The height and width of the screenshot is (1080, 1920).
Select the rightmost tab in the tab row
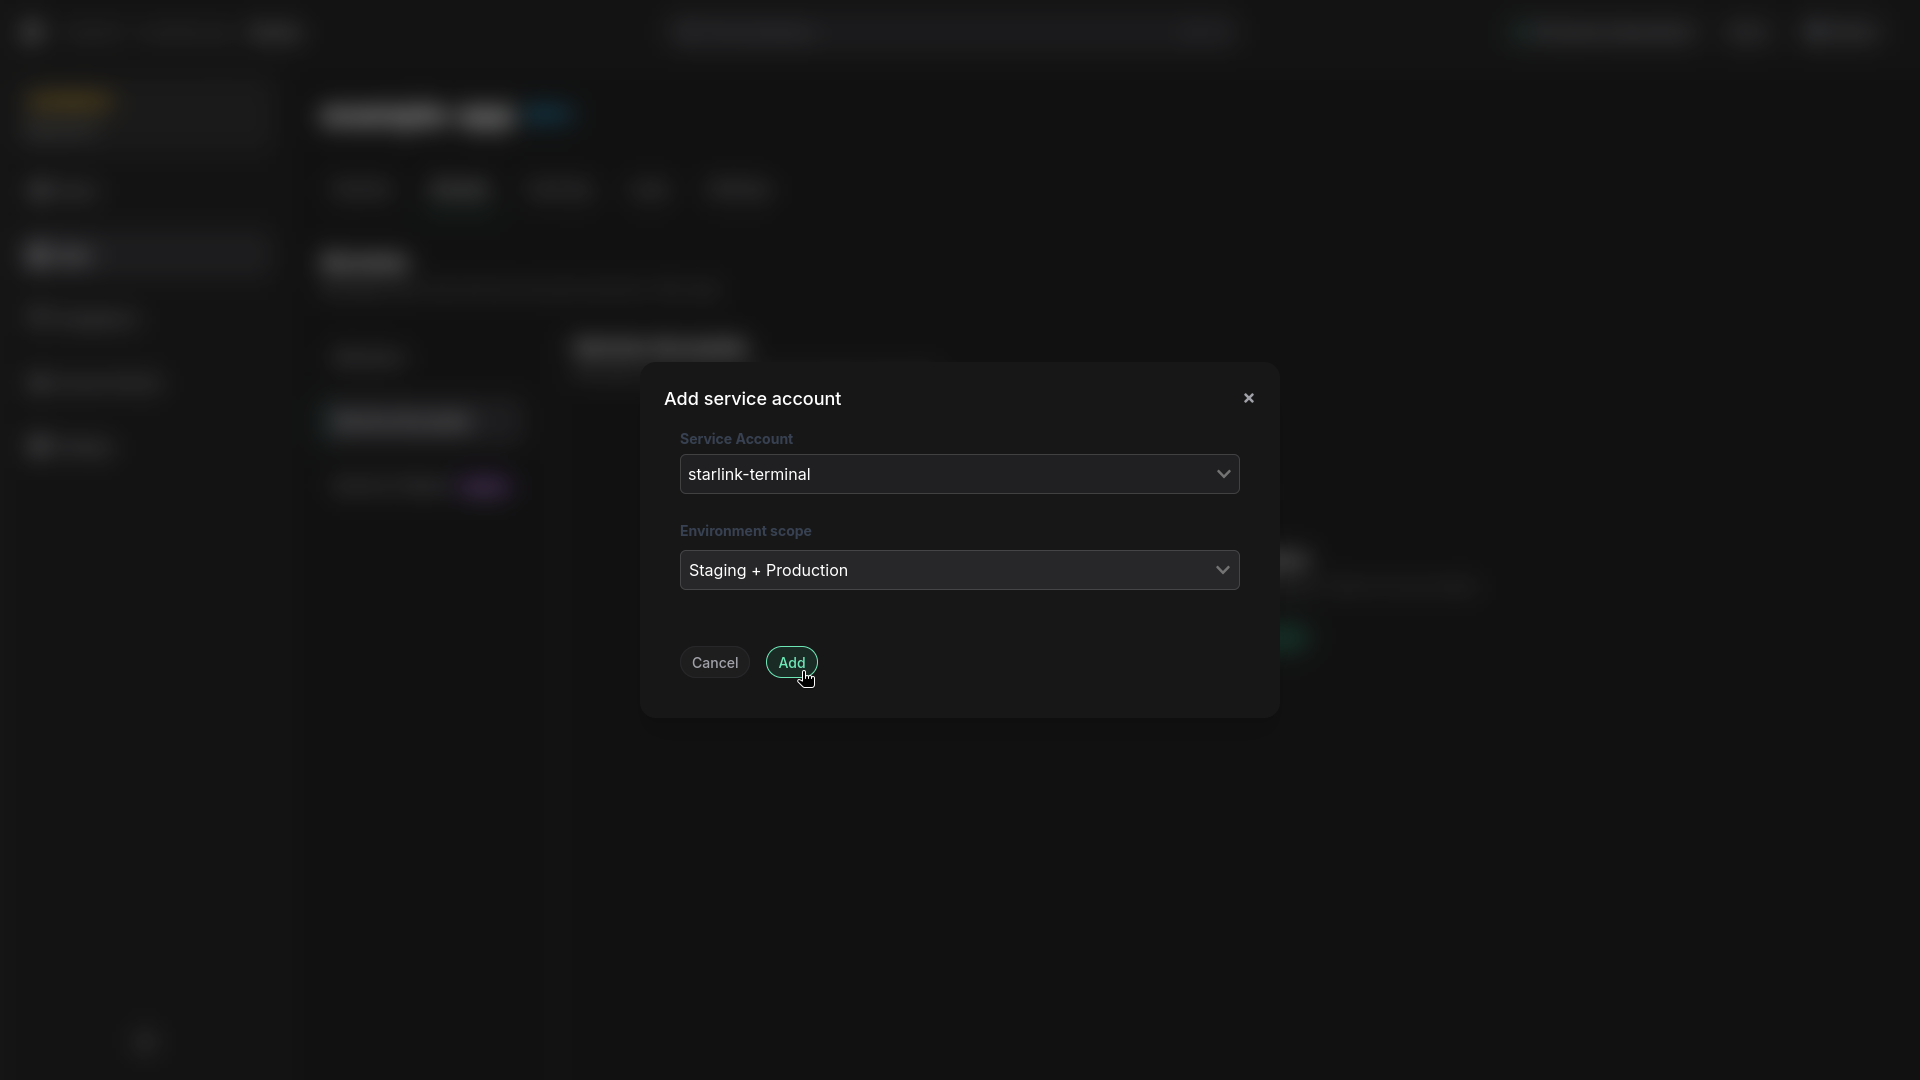tap(739, 189)
